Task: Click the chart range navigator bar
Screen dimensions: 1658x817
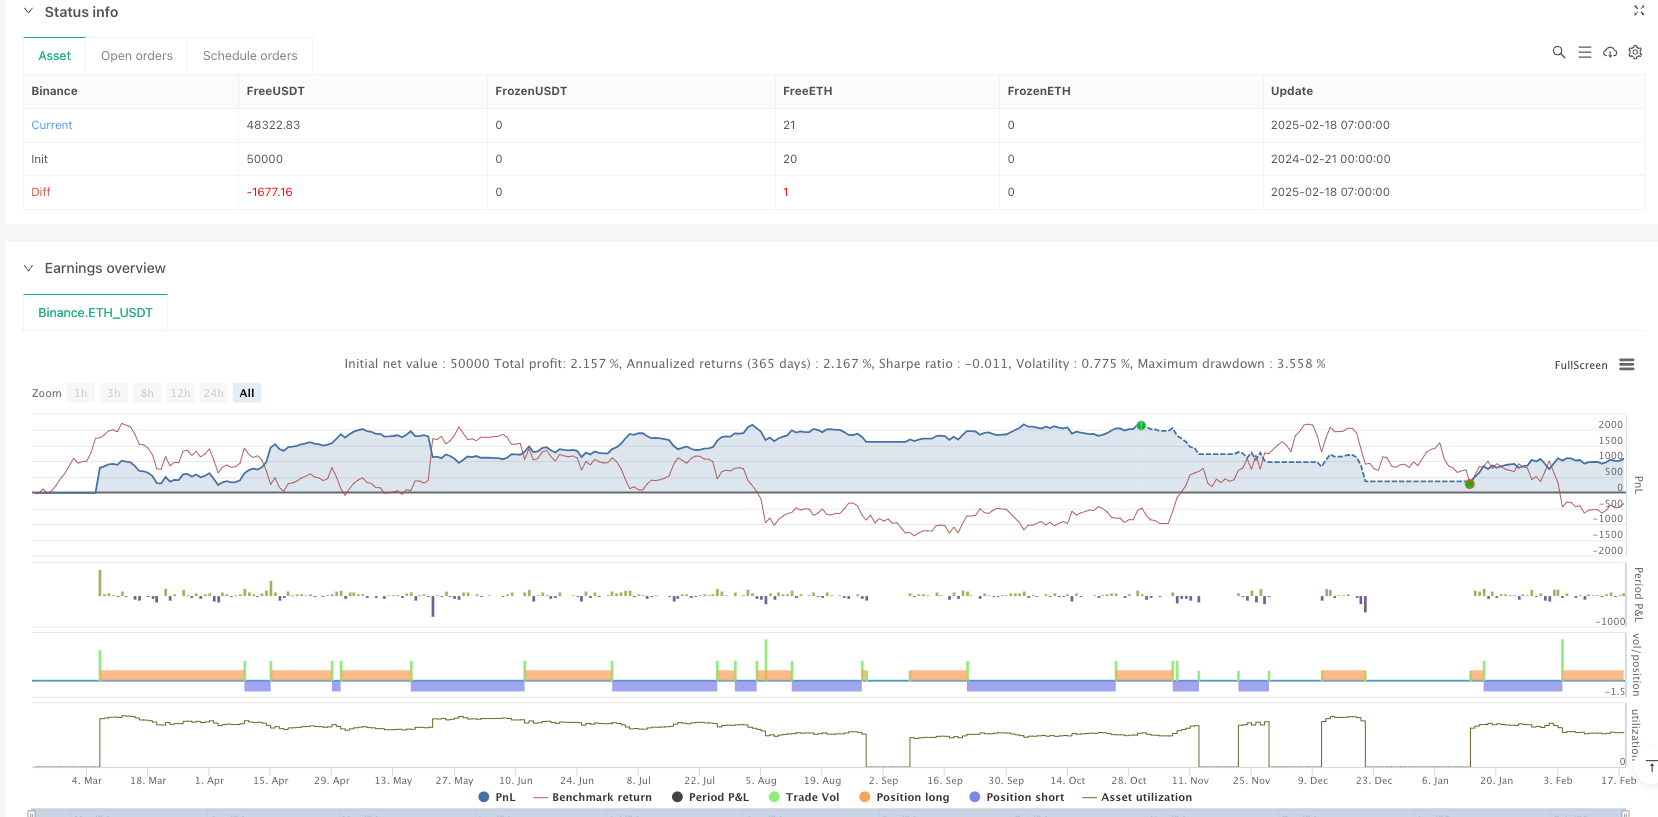Action: (x=830, y=812)
